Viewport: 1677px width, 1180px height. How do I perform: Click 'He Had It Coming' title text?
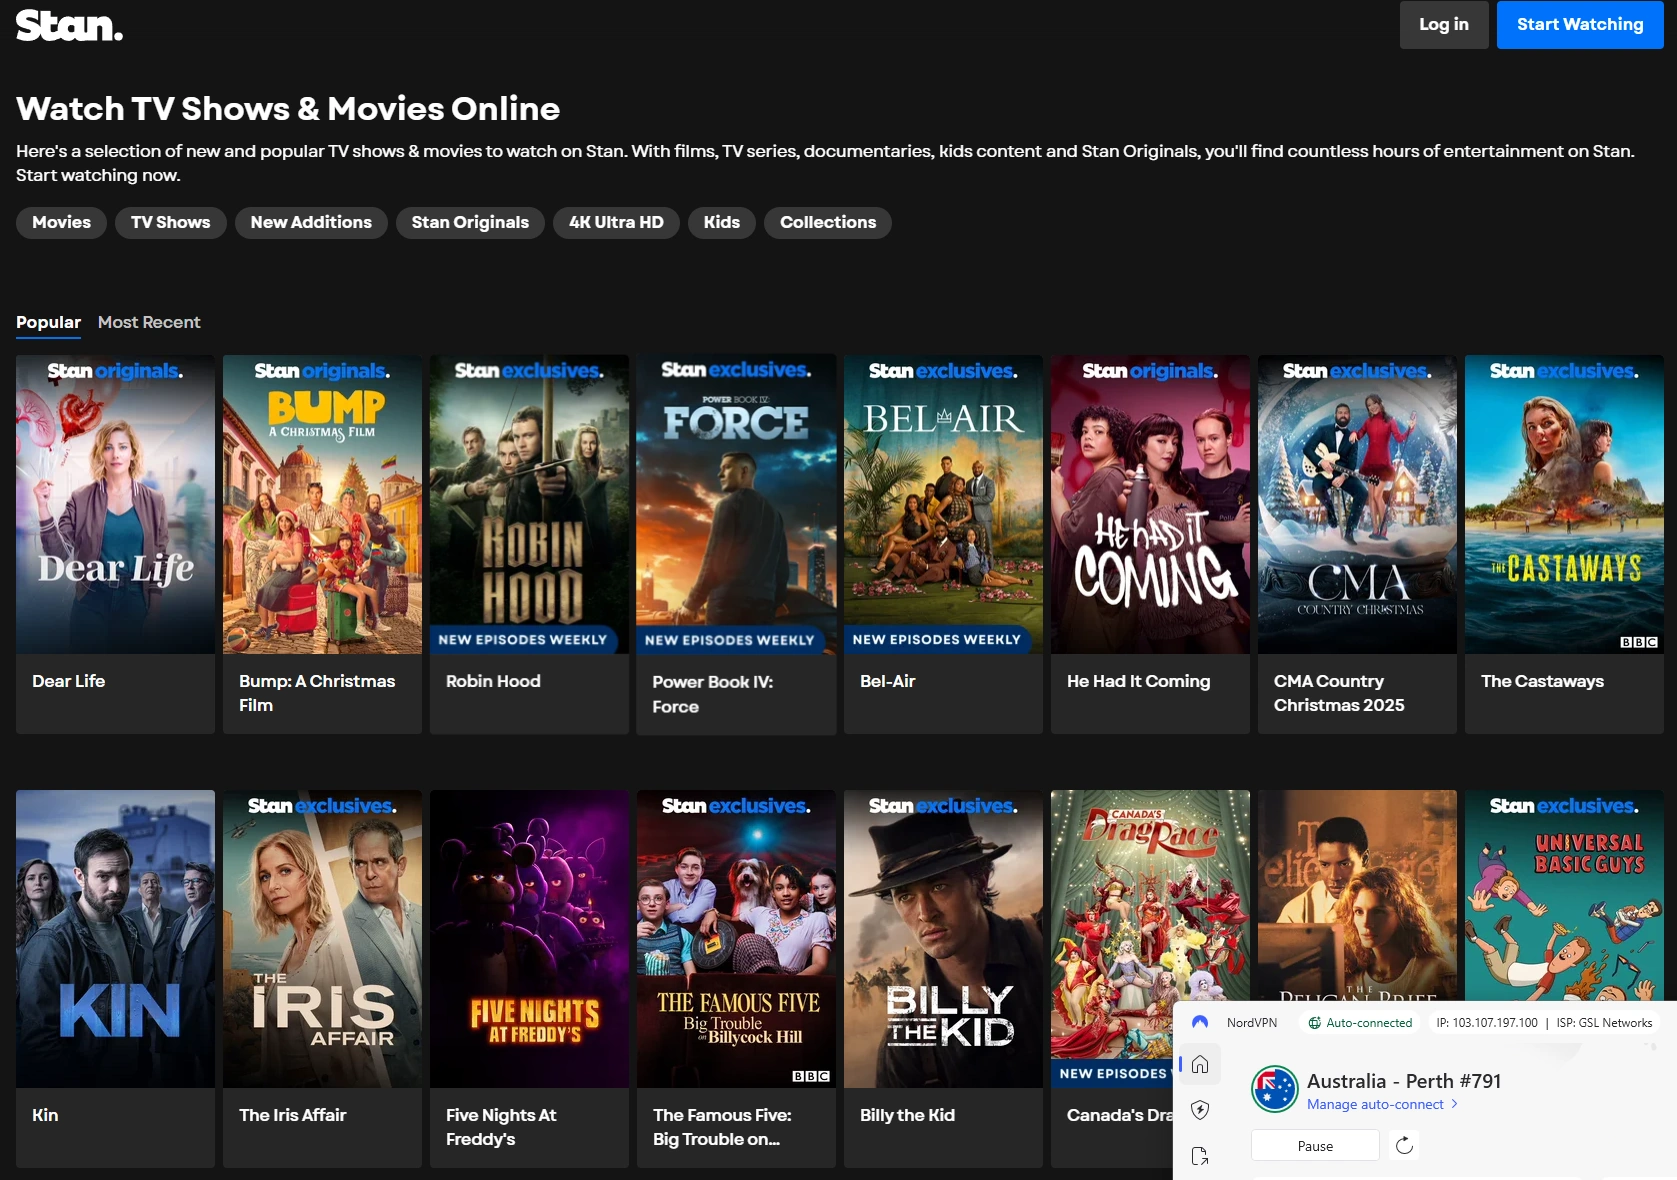click(1138, 681)
